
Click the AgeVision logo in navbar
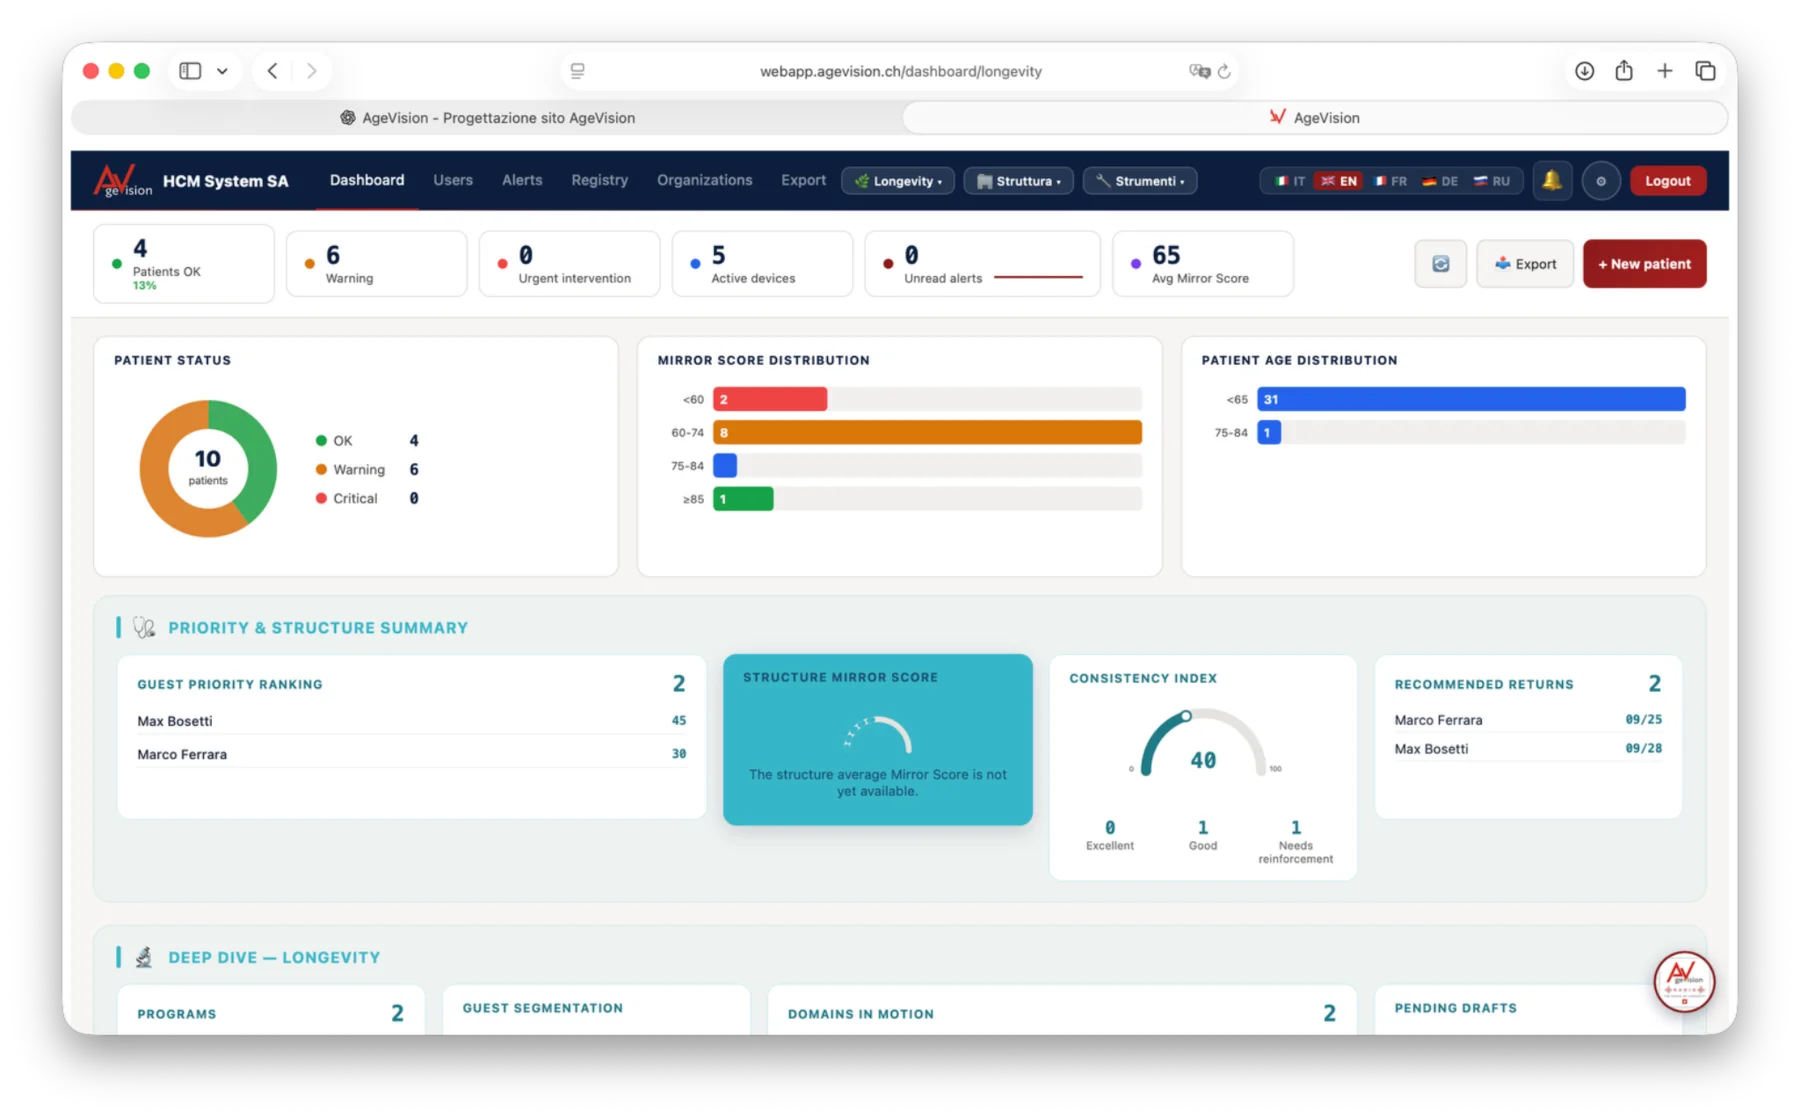pyautogui.click(x=123, y=181)
